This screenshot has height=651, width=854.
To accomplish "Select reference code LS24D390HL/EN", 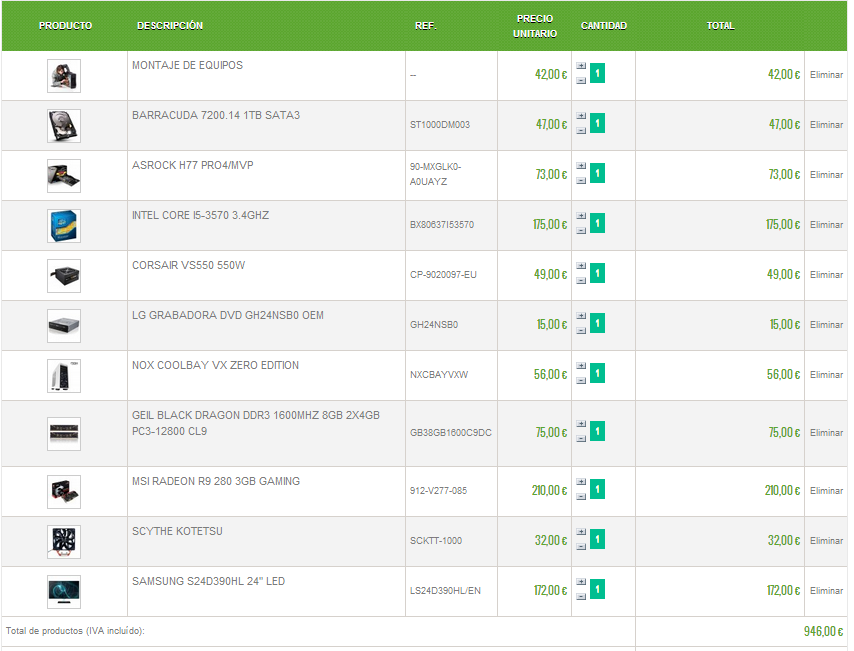I will pyautogui.click(x=445, y=592).
